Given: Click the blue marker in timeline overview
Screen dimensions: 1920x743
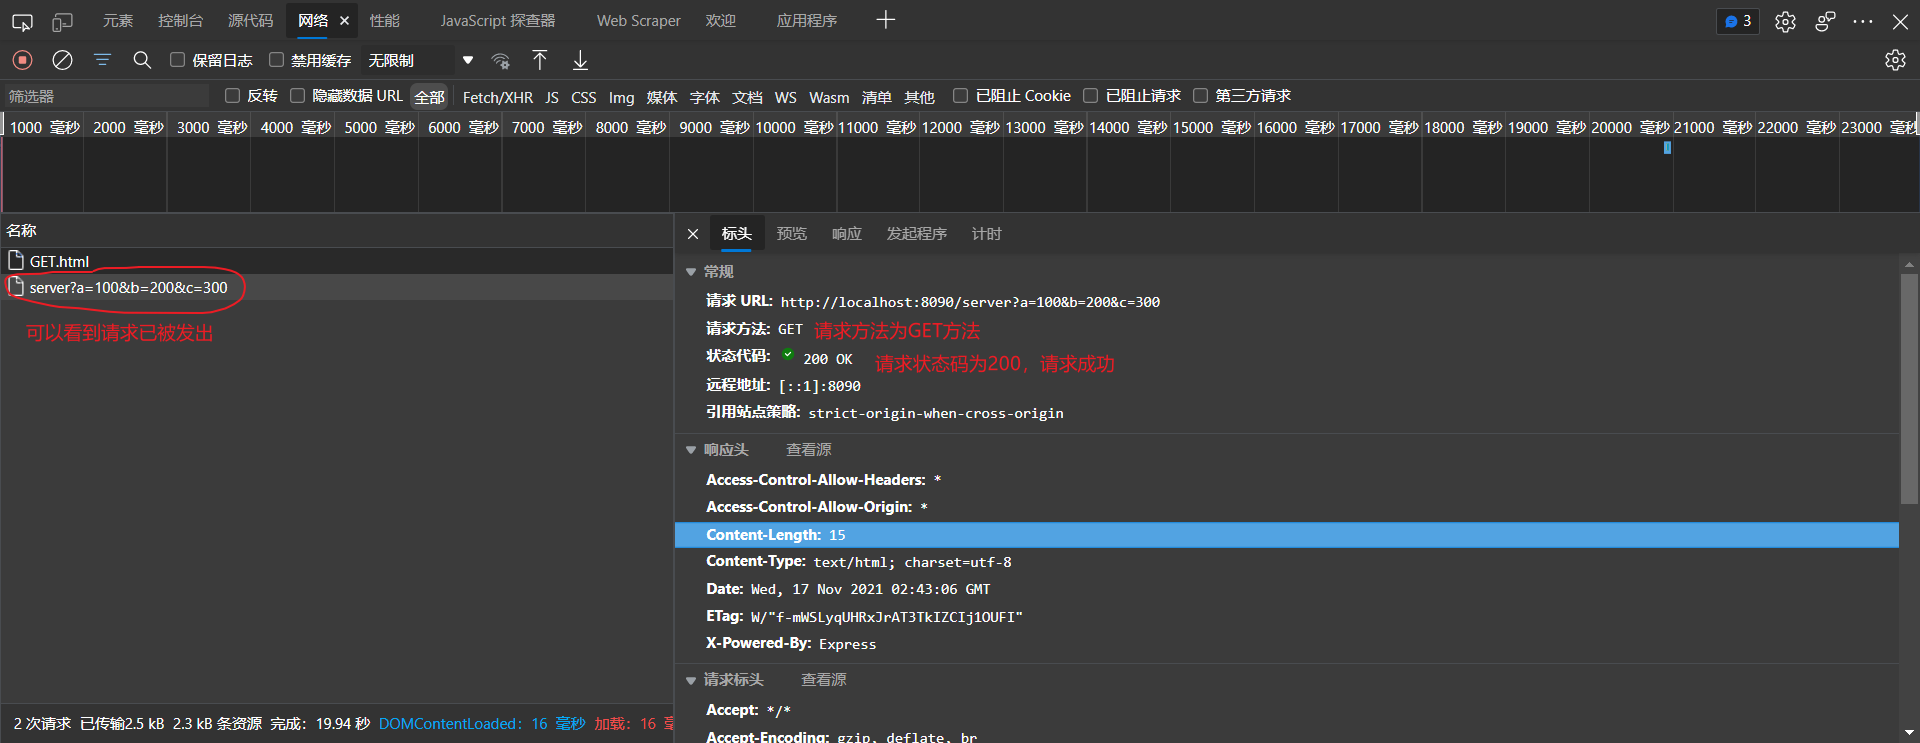Looking at the screenshot, I should [x=1667, y=148].
